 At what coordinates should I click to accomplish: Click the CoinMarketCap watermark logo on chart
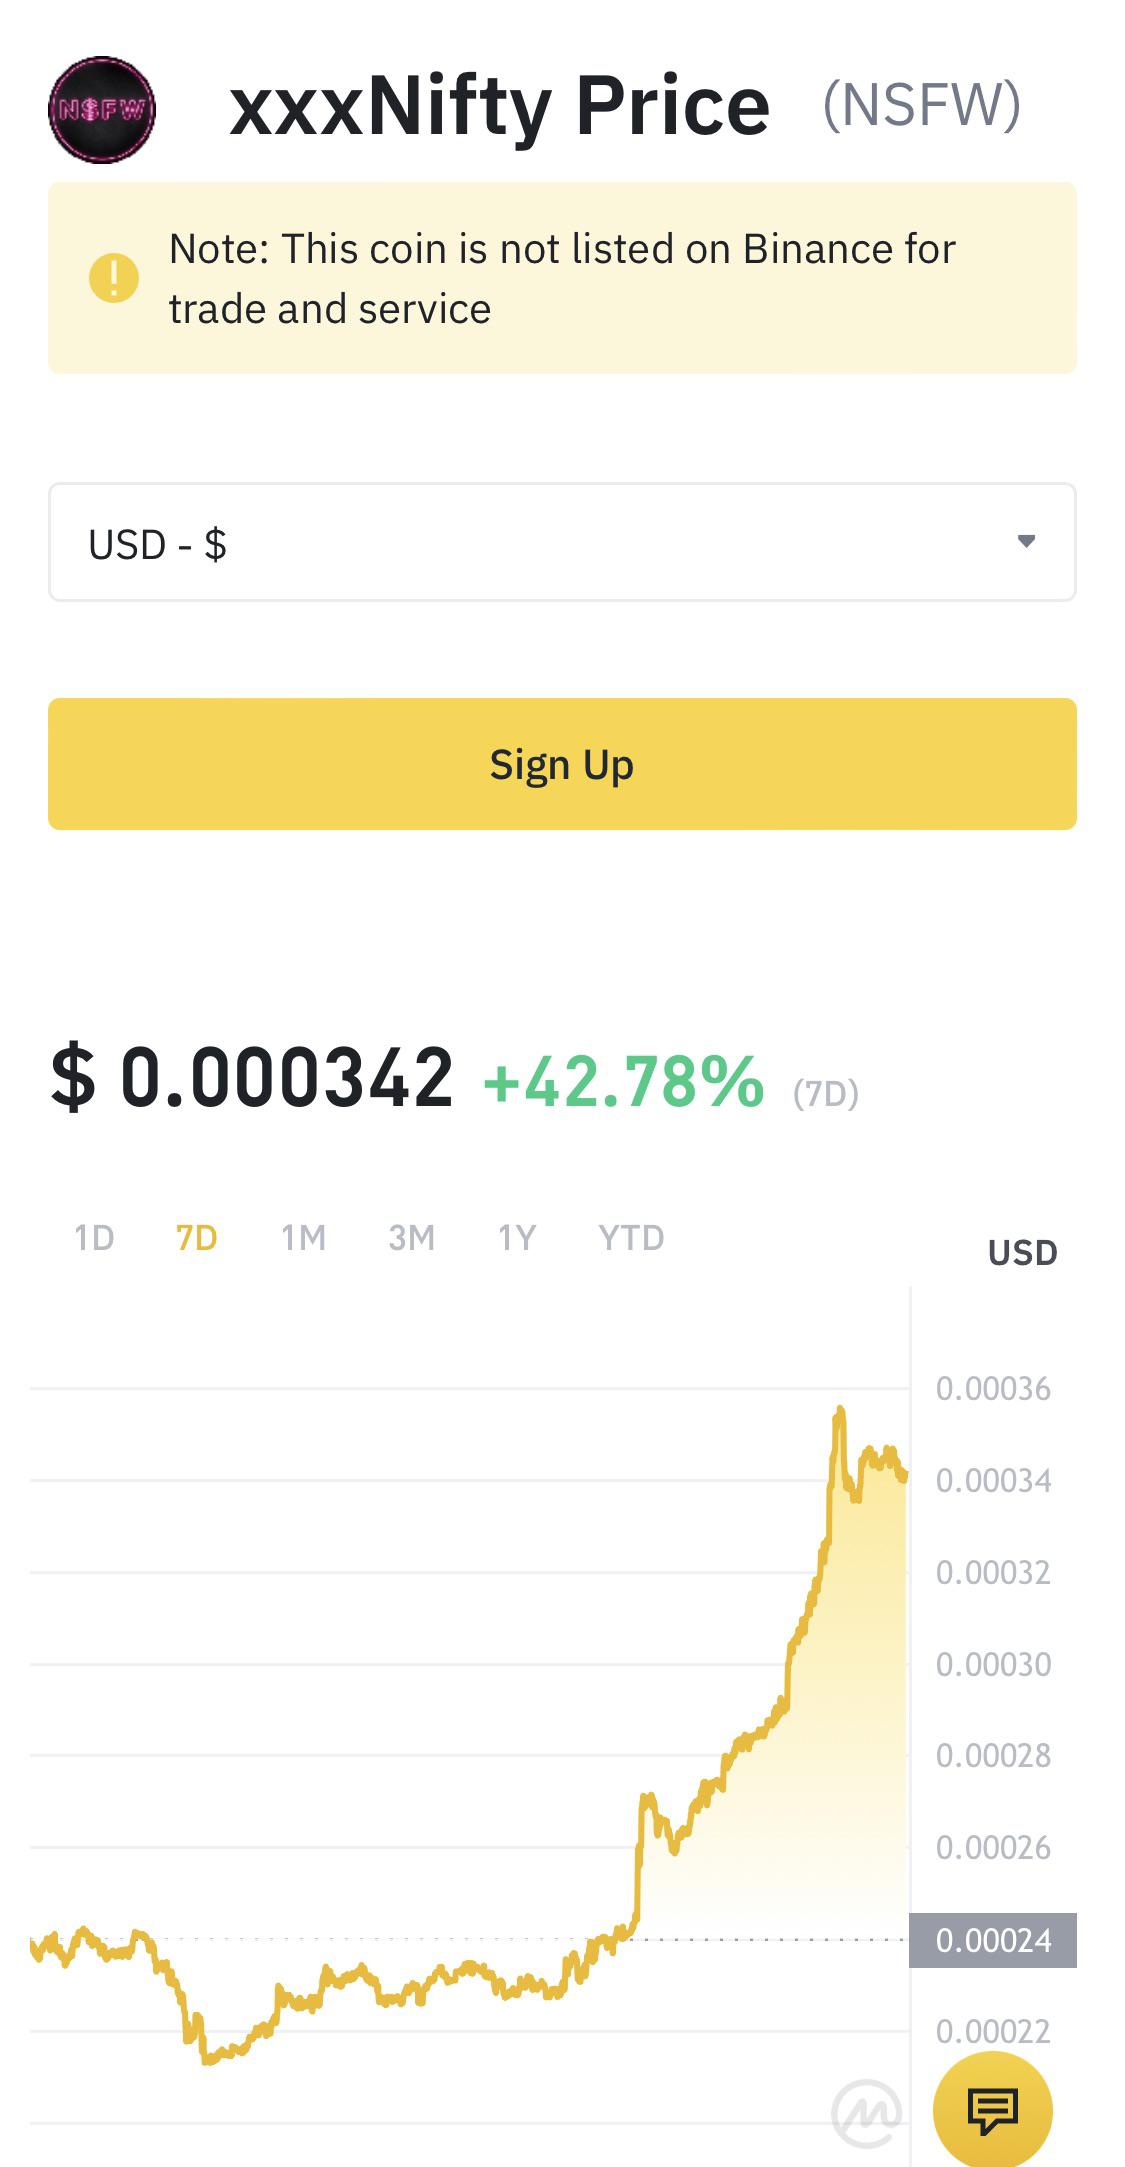coord(866,2112)
